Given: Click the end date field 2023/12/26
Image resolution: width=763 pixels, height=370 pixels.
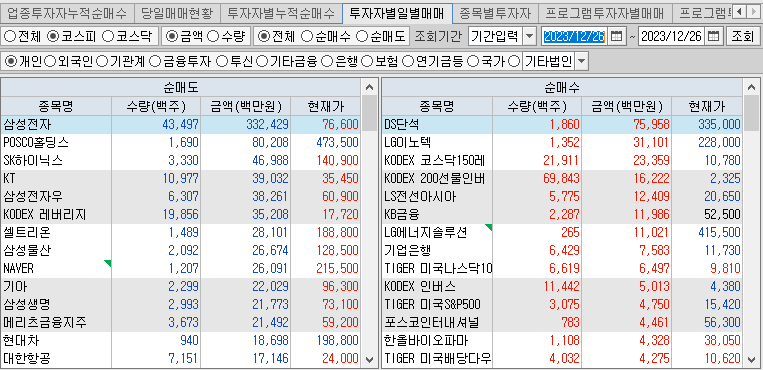Looking at the screenshot, I should pyautogui.click(x=671, y=37).
